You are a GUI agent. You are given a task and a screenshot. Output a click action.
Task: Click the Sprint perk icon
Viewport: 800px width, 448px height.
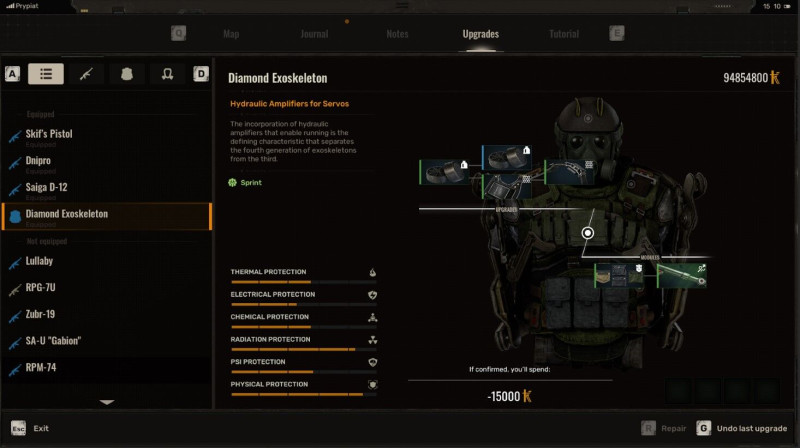click(x=233, y=183)
